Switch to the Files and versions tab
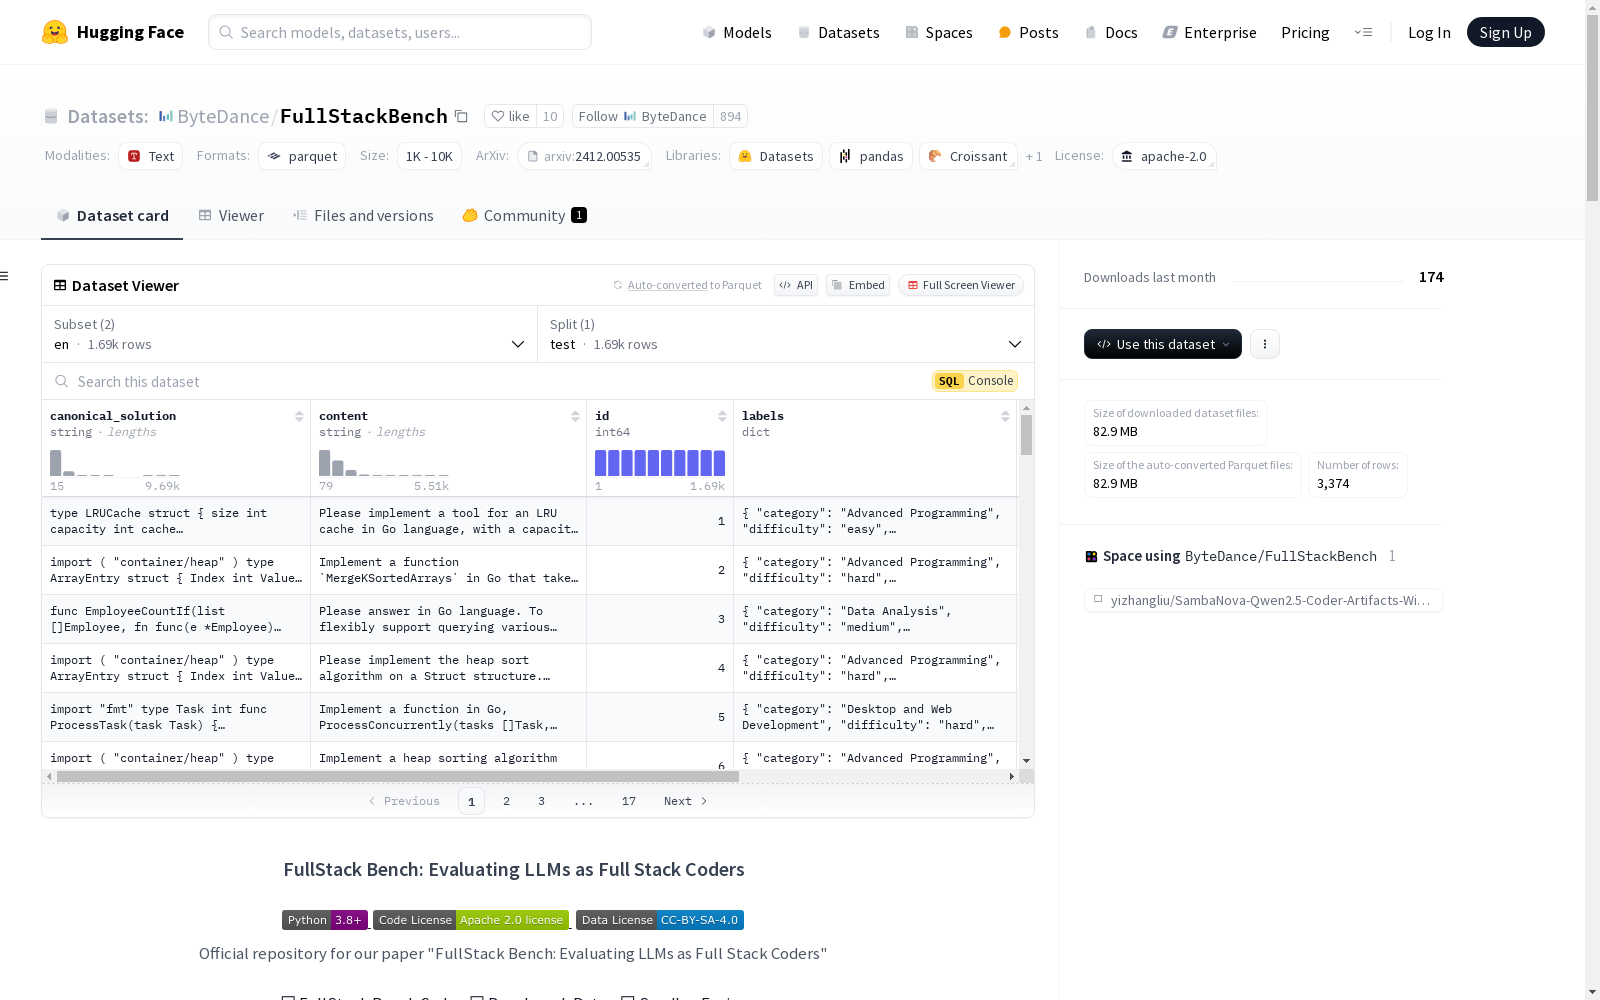This screenshot has width=1600, height=1000. 363,216
